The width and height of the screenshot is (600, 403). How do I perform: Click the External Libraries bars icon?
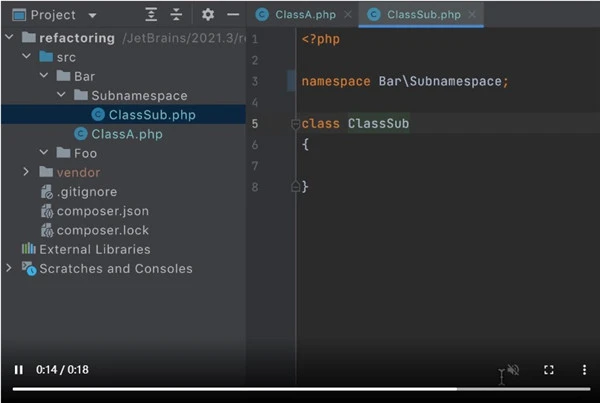coord(29,248)
